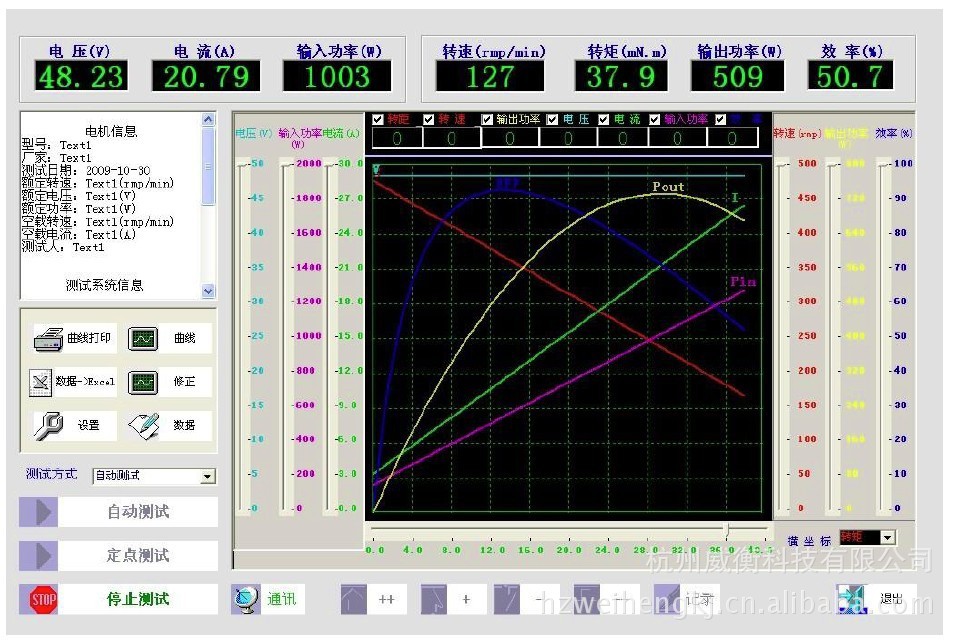
Task: Click the 空载电流: Text1(A) line
Action: click(x=79, y=234)
